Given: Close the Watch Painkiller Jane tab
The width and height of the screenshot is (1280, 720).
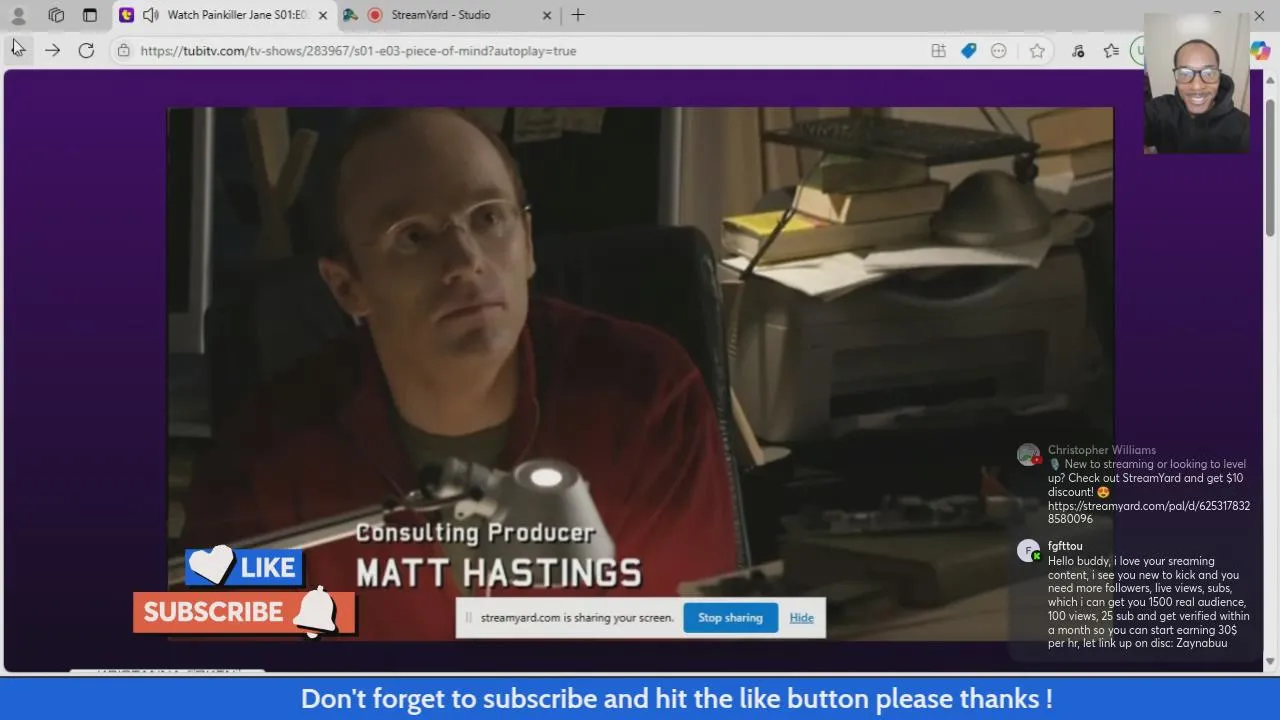Looking at the screenshot, I should [x=323, y=15].
